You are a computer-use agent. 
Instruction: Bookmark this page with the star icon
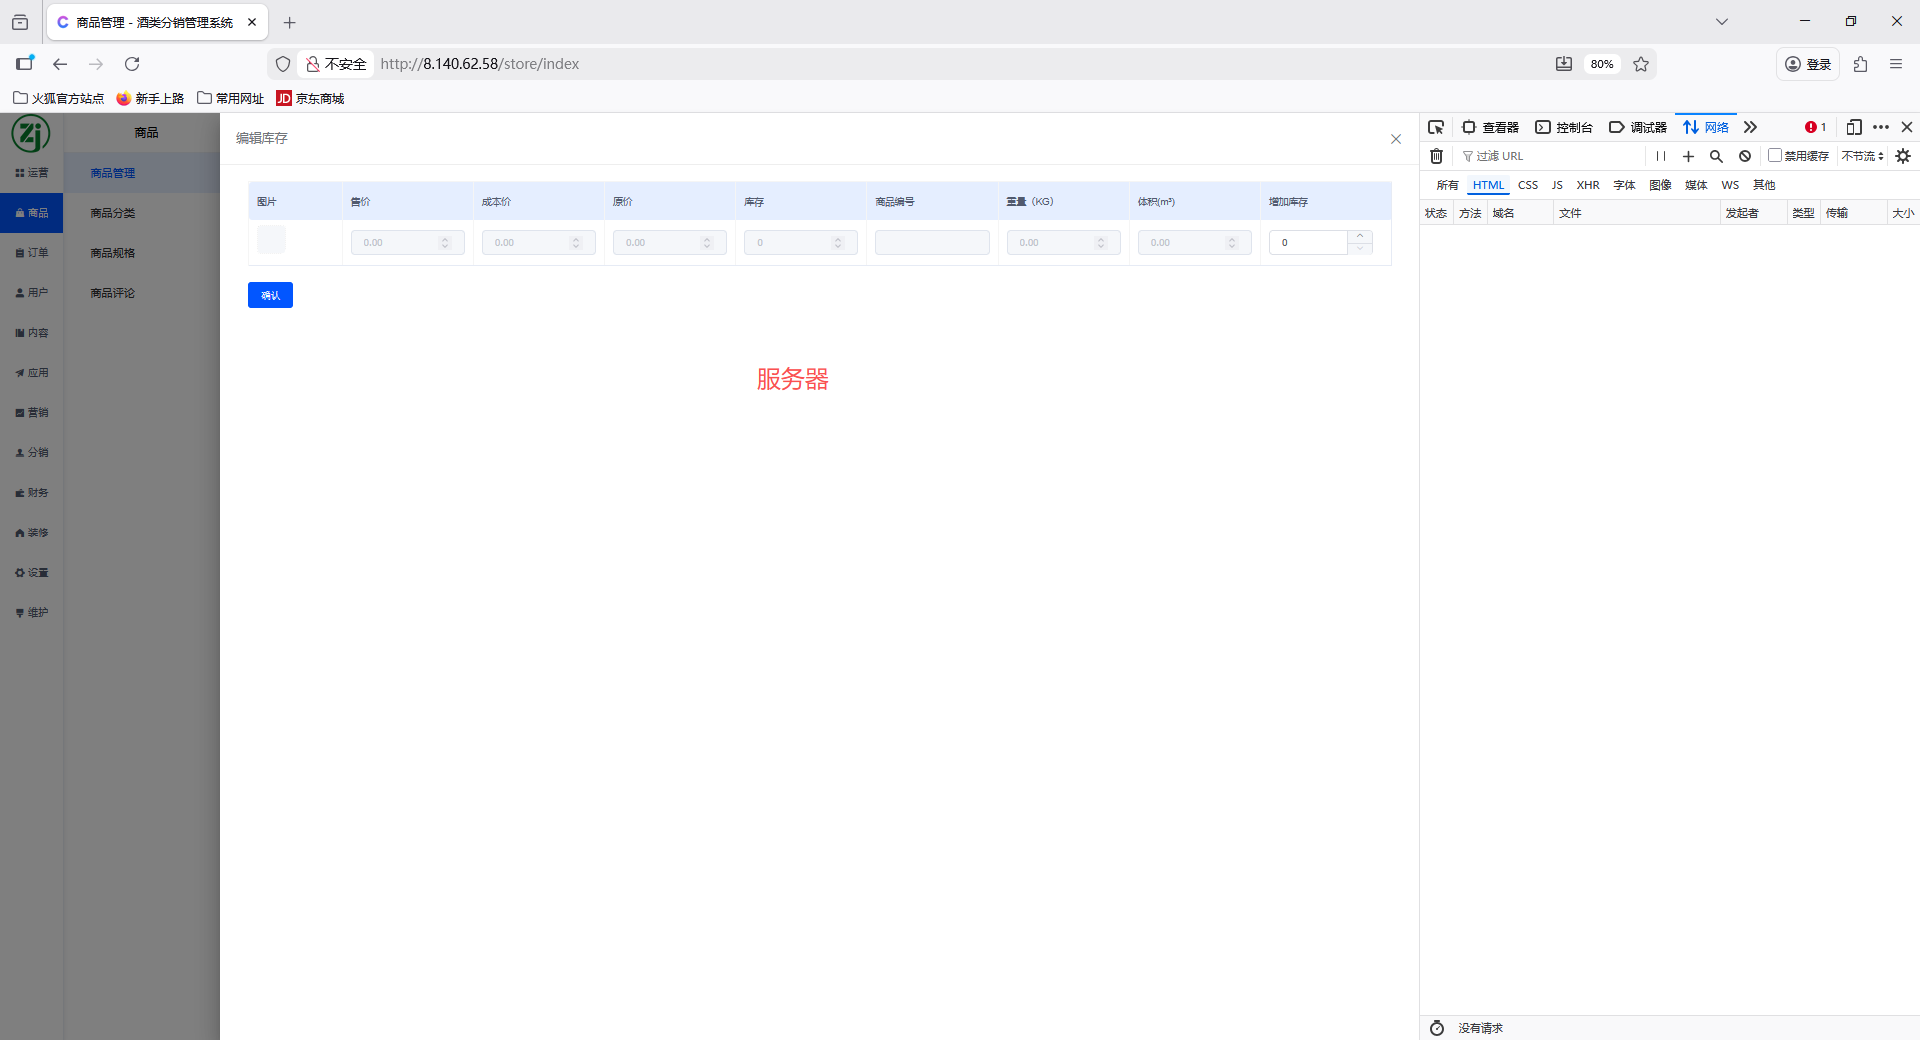1641,64
